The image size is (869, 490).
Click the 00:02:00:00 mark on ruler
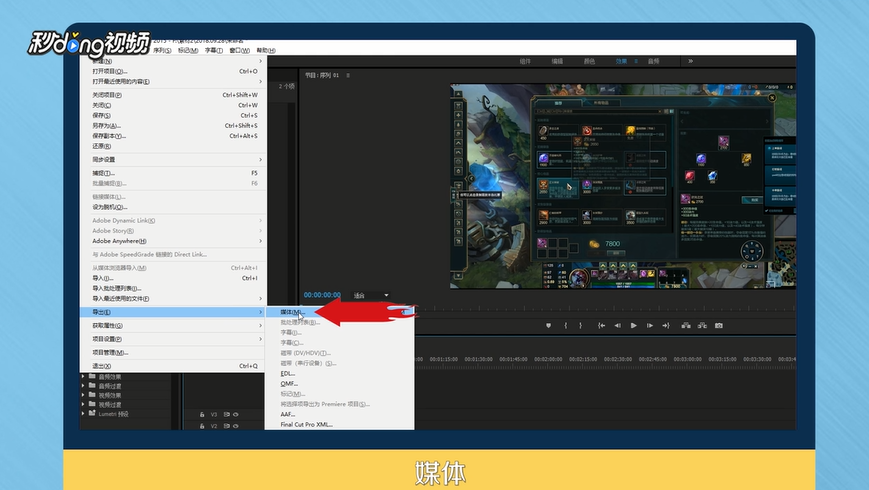point(548,359)
